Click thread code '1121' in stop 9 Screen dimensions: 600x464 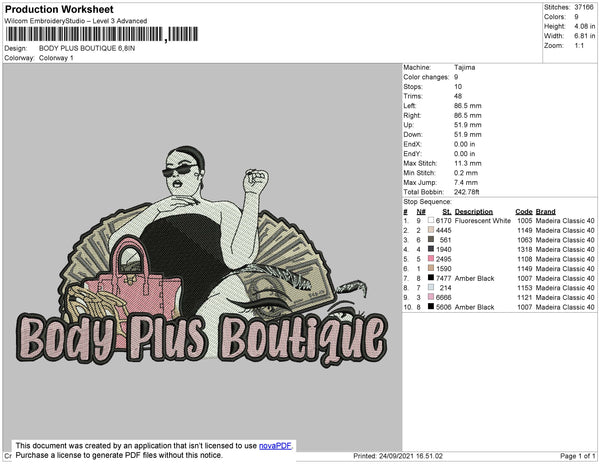point(525,297)
